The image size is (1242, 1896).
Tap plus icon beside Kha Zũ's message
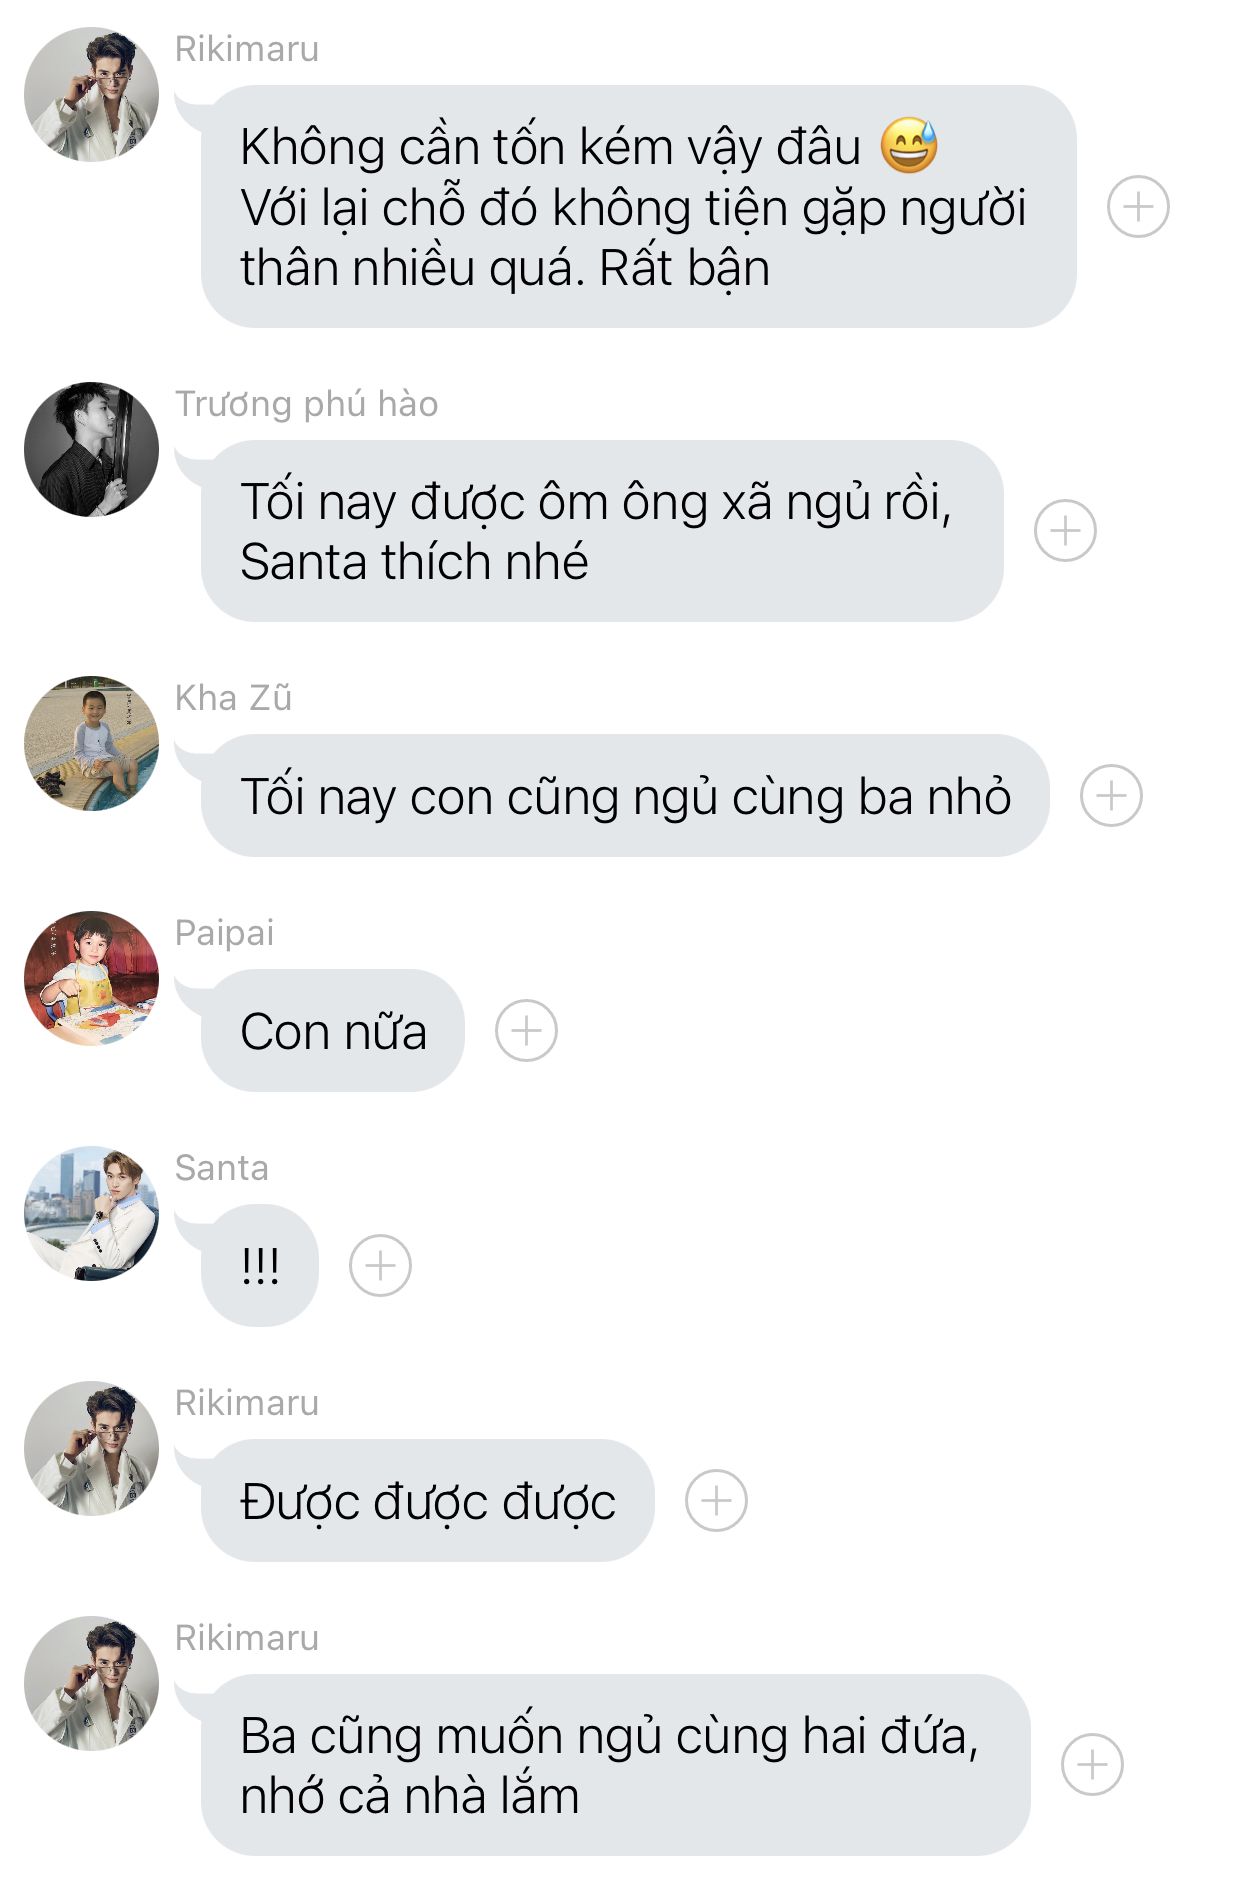1111,796
